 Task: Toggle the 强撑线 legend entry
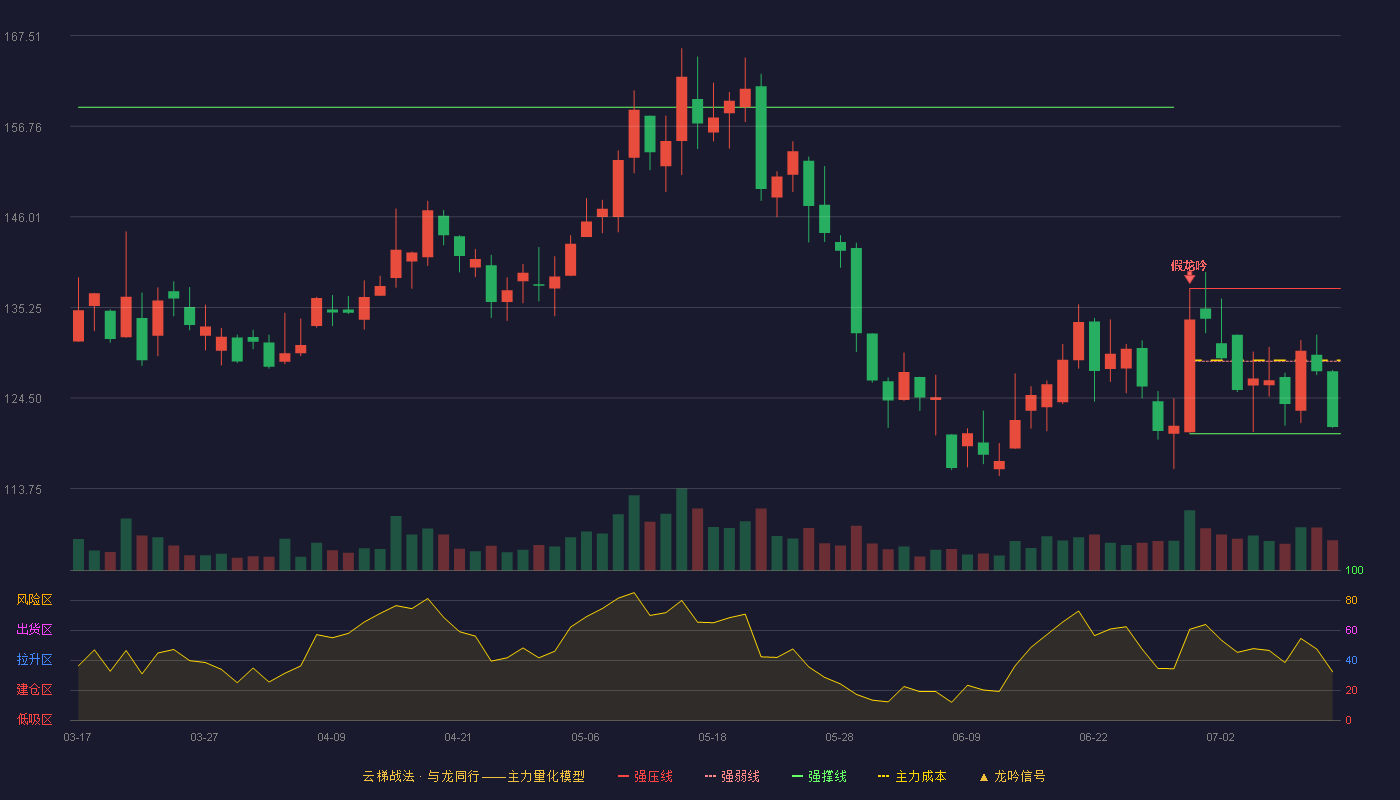click(x=819, y=776)
